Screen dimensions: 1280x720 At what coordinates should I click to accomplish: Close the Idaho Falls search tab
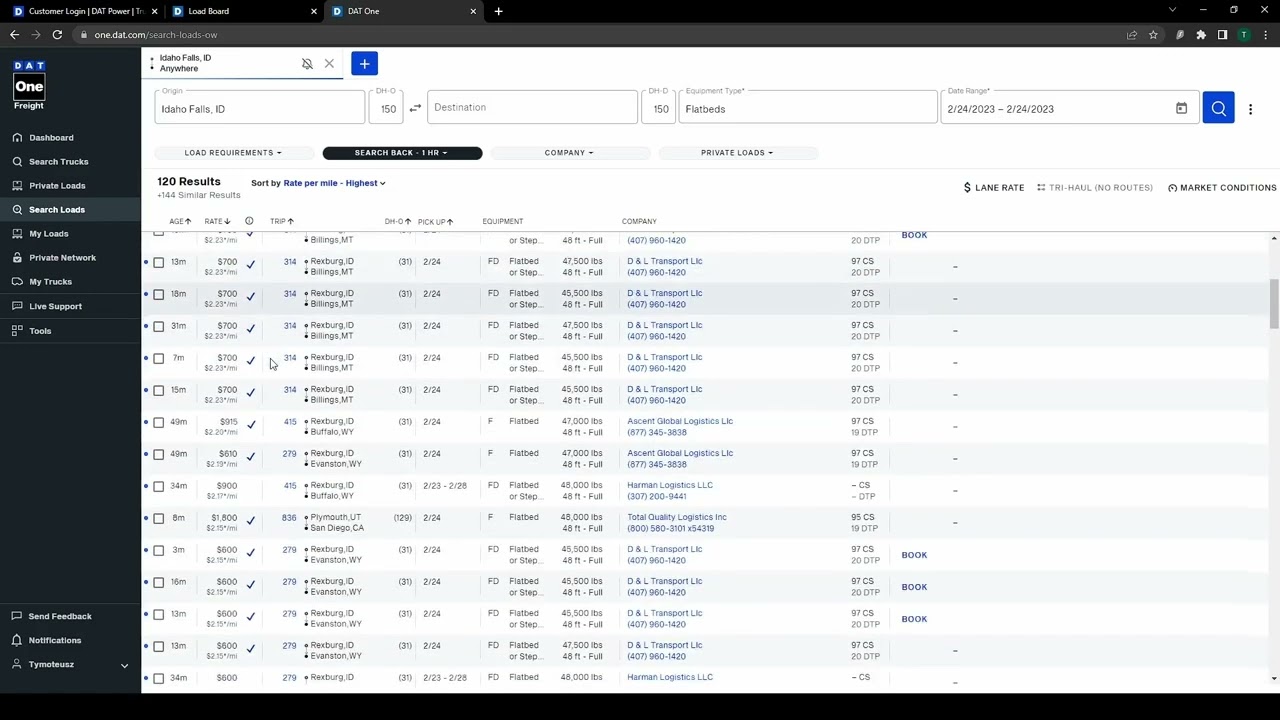click(329, 64)
